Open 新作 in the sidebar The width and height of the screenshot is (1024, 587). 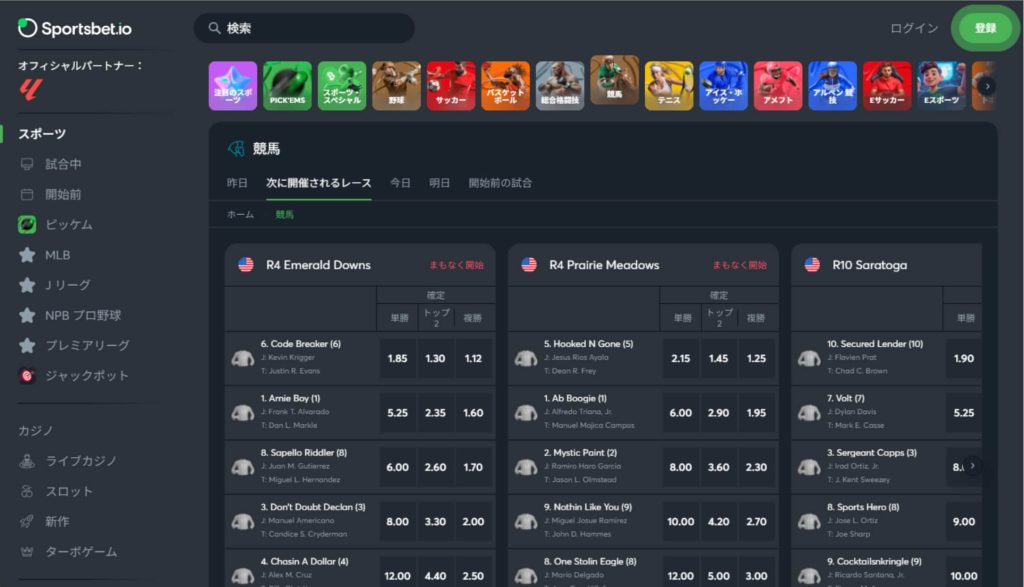tap(57, 521)
